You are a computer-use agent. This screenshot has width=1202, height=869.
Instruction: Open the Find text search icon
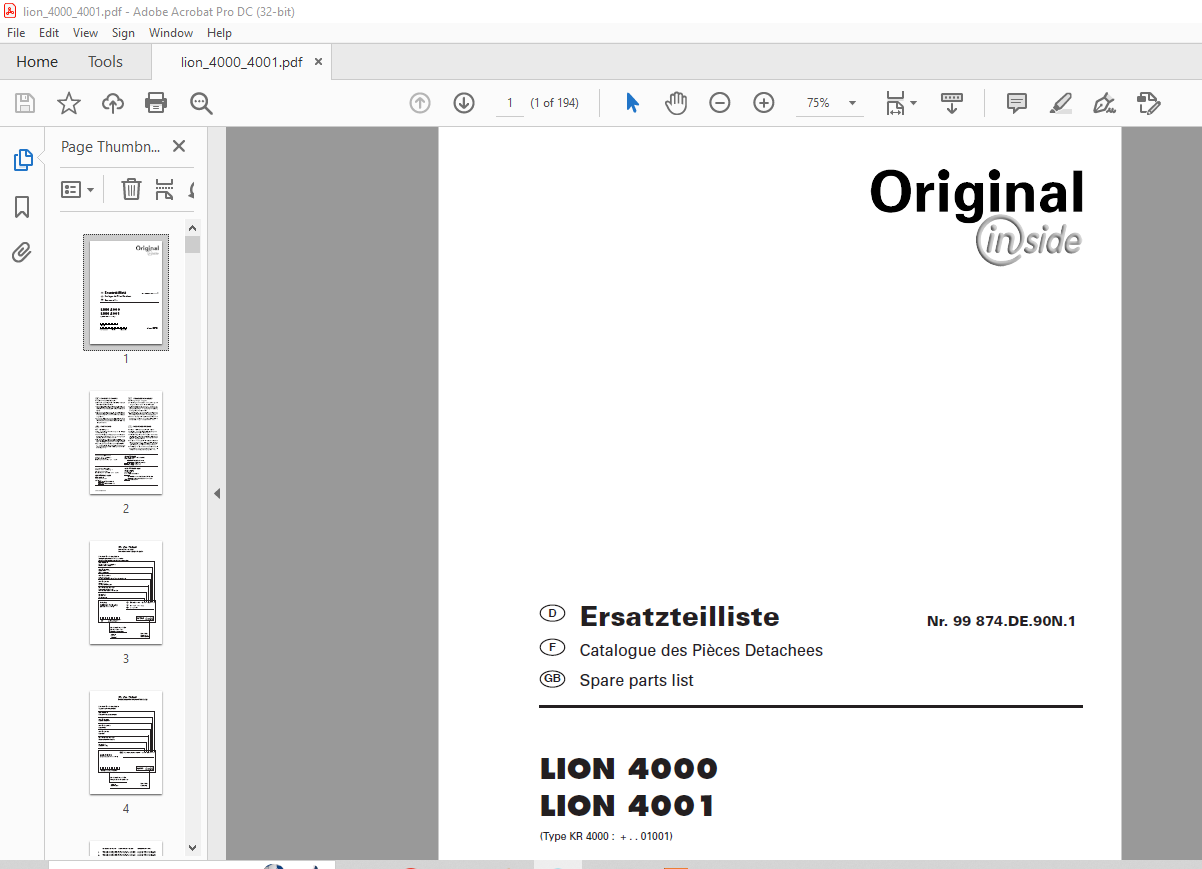pyautogui.click(x=202, y=103)
